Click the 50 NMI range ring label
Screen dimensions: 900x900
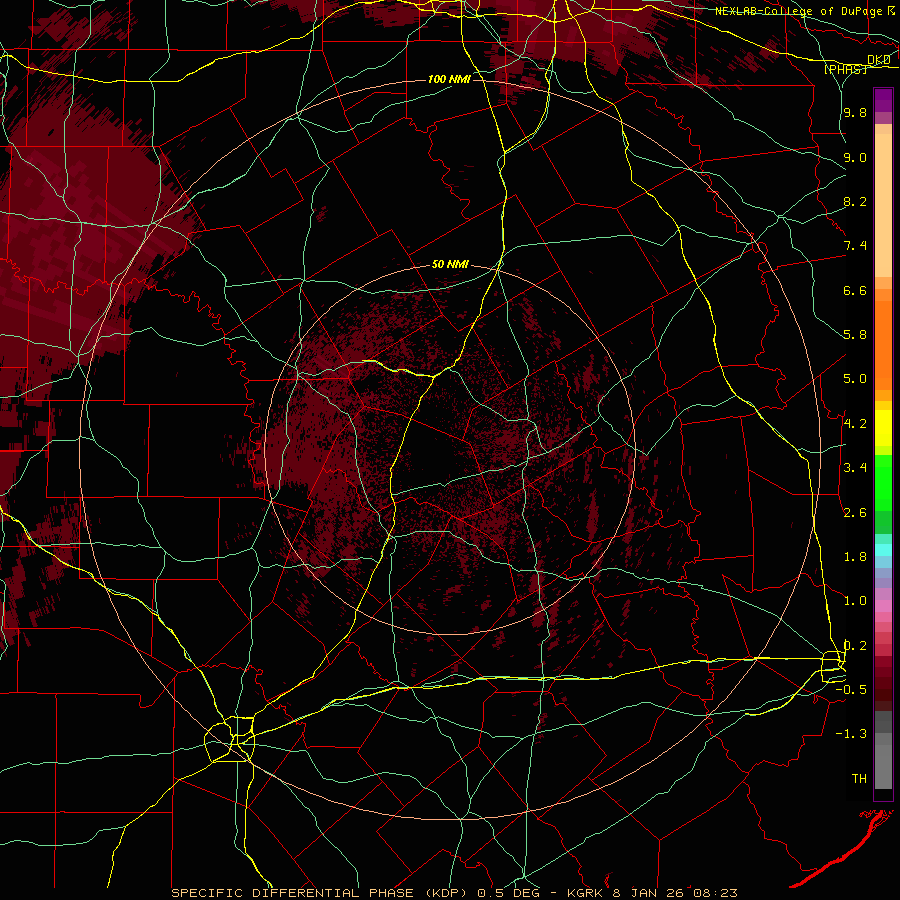click(450, 264)
